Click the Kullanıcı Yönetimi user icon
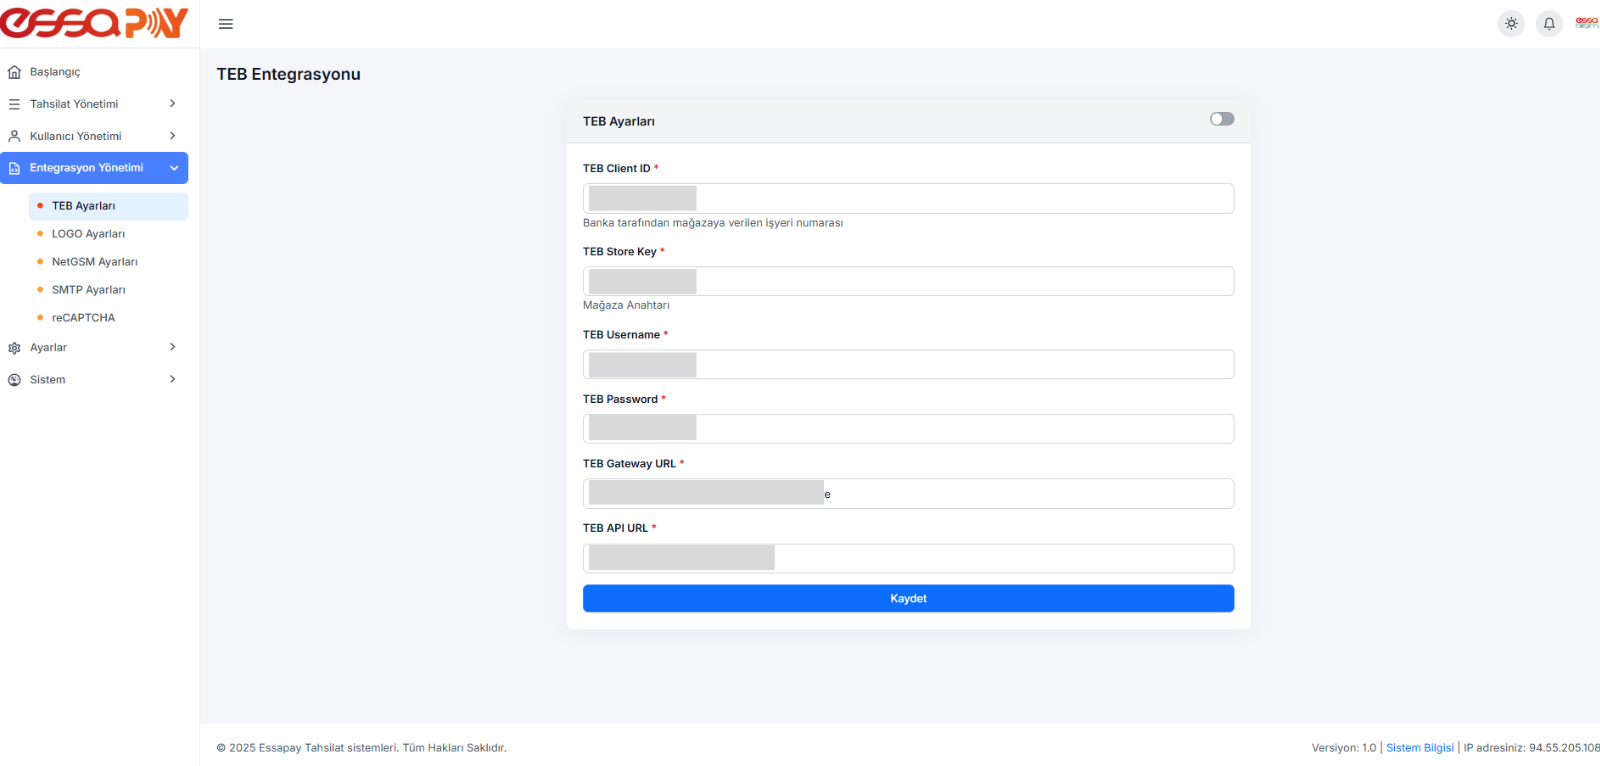Viewport: 1600px width, 766px height. pos(14,136)
